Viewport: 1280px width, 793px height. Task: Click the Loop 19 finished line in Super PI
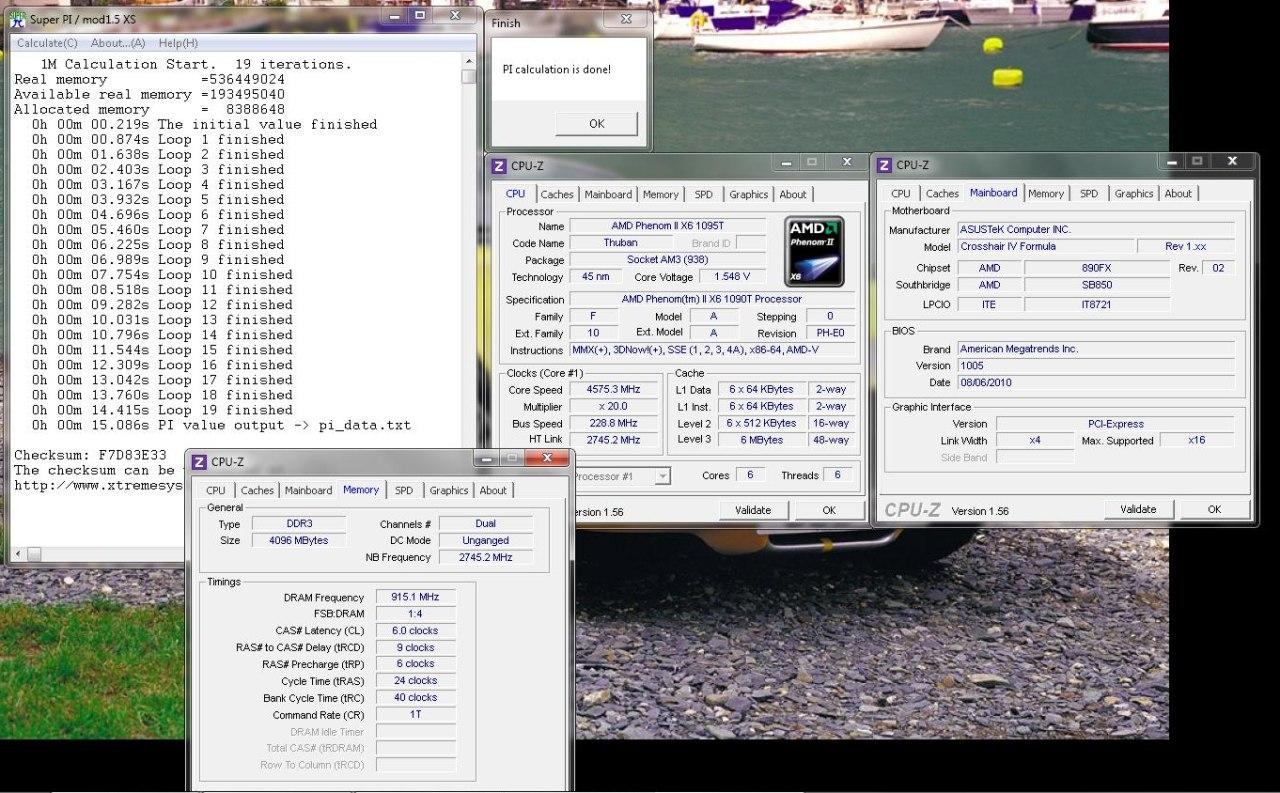[162, 410]
